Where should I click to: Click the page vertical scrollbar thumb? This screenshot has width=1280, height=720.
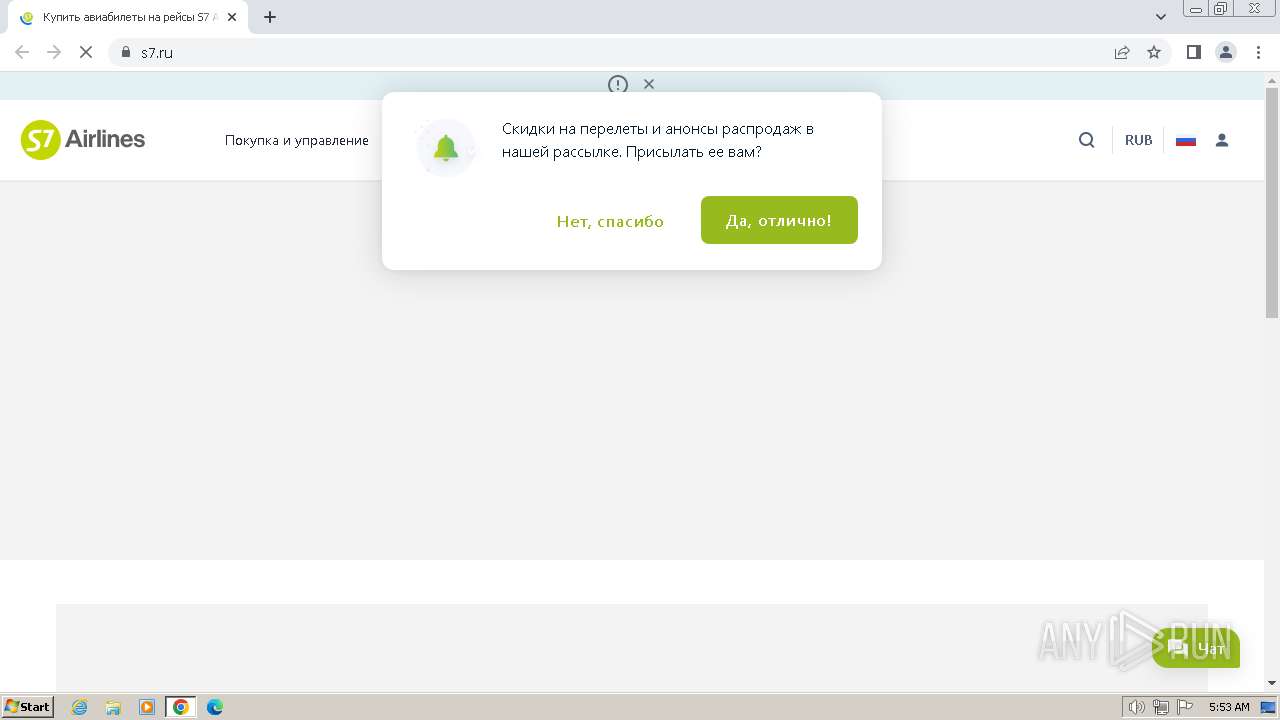point(1272,203)
